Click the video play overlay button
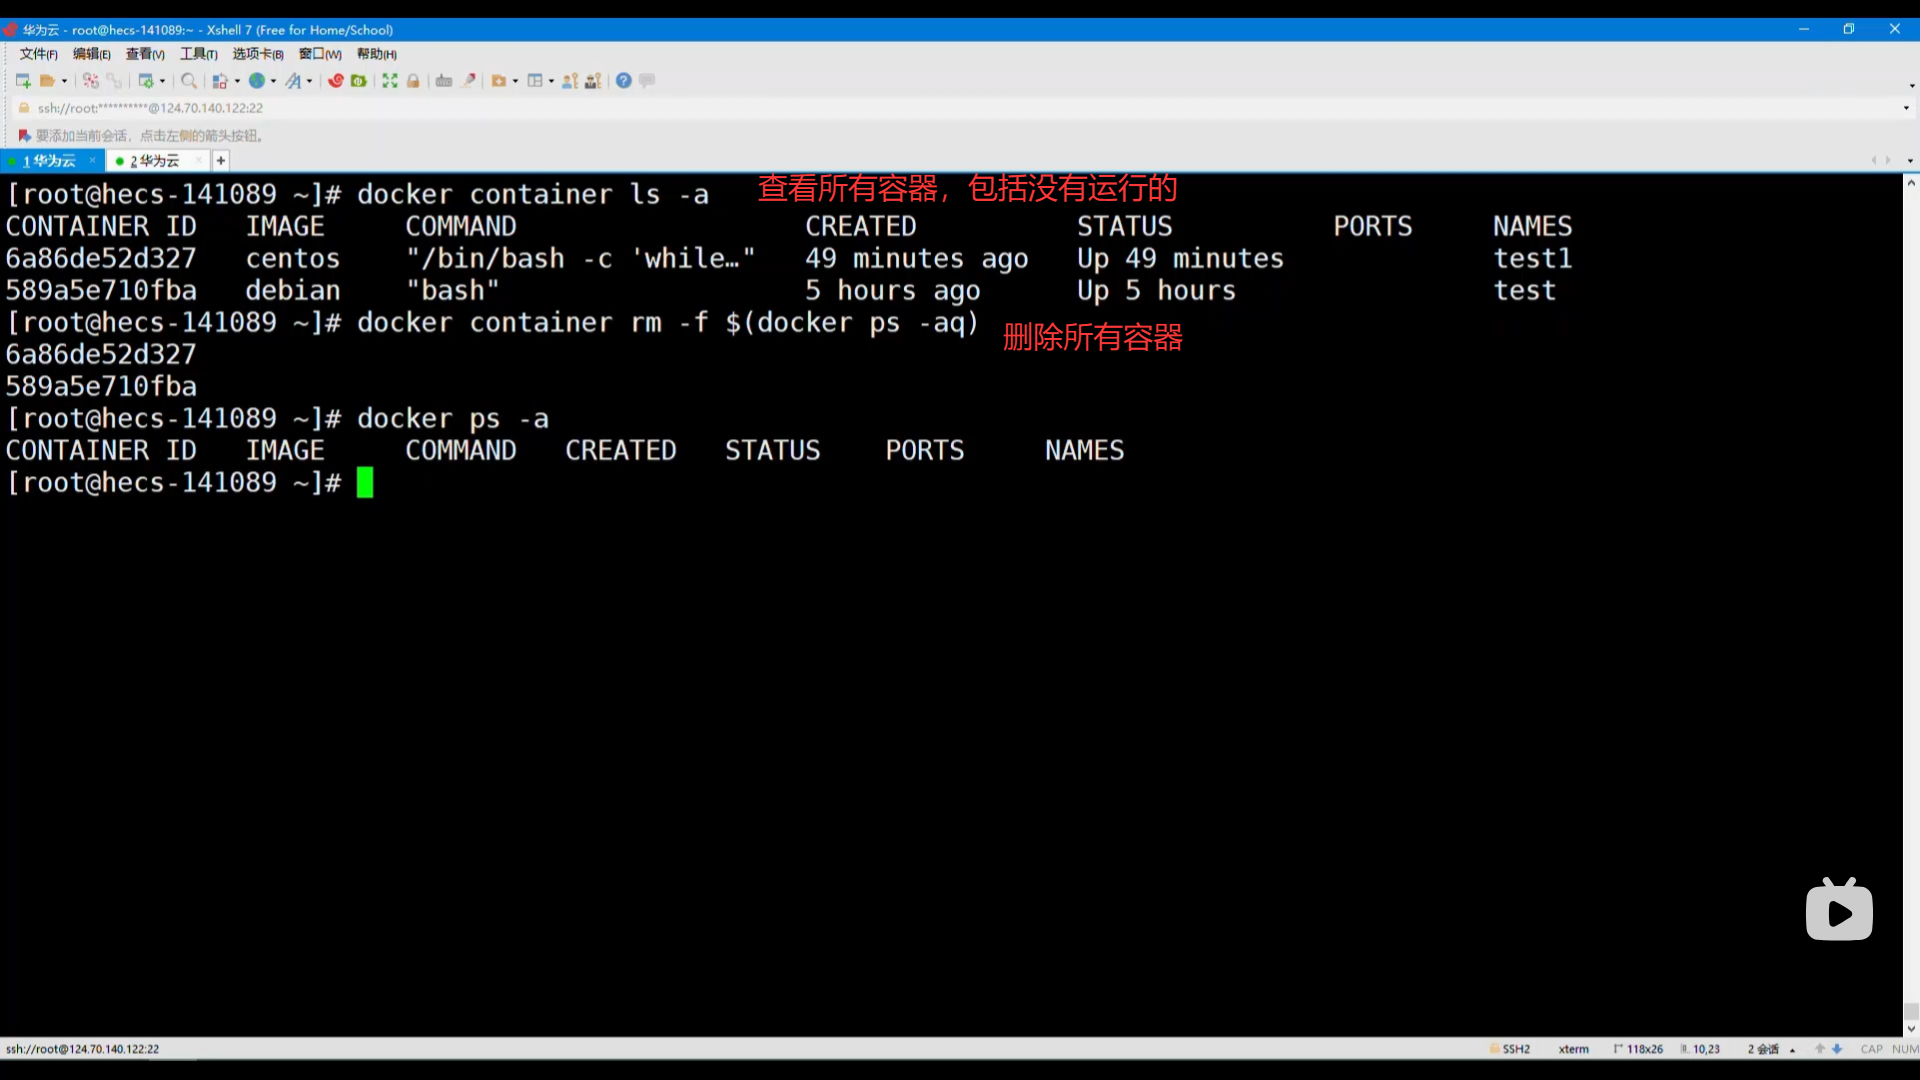Screen dimensions: 1920x1080 point(1838,912)
